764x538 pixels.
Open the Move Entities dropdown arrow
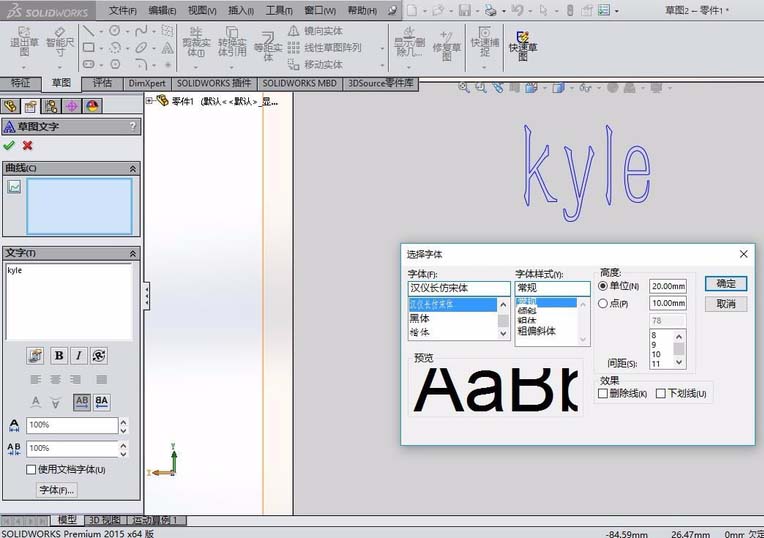tap(382, 65)
